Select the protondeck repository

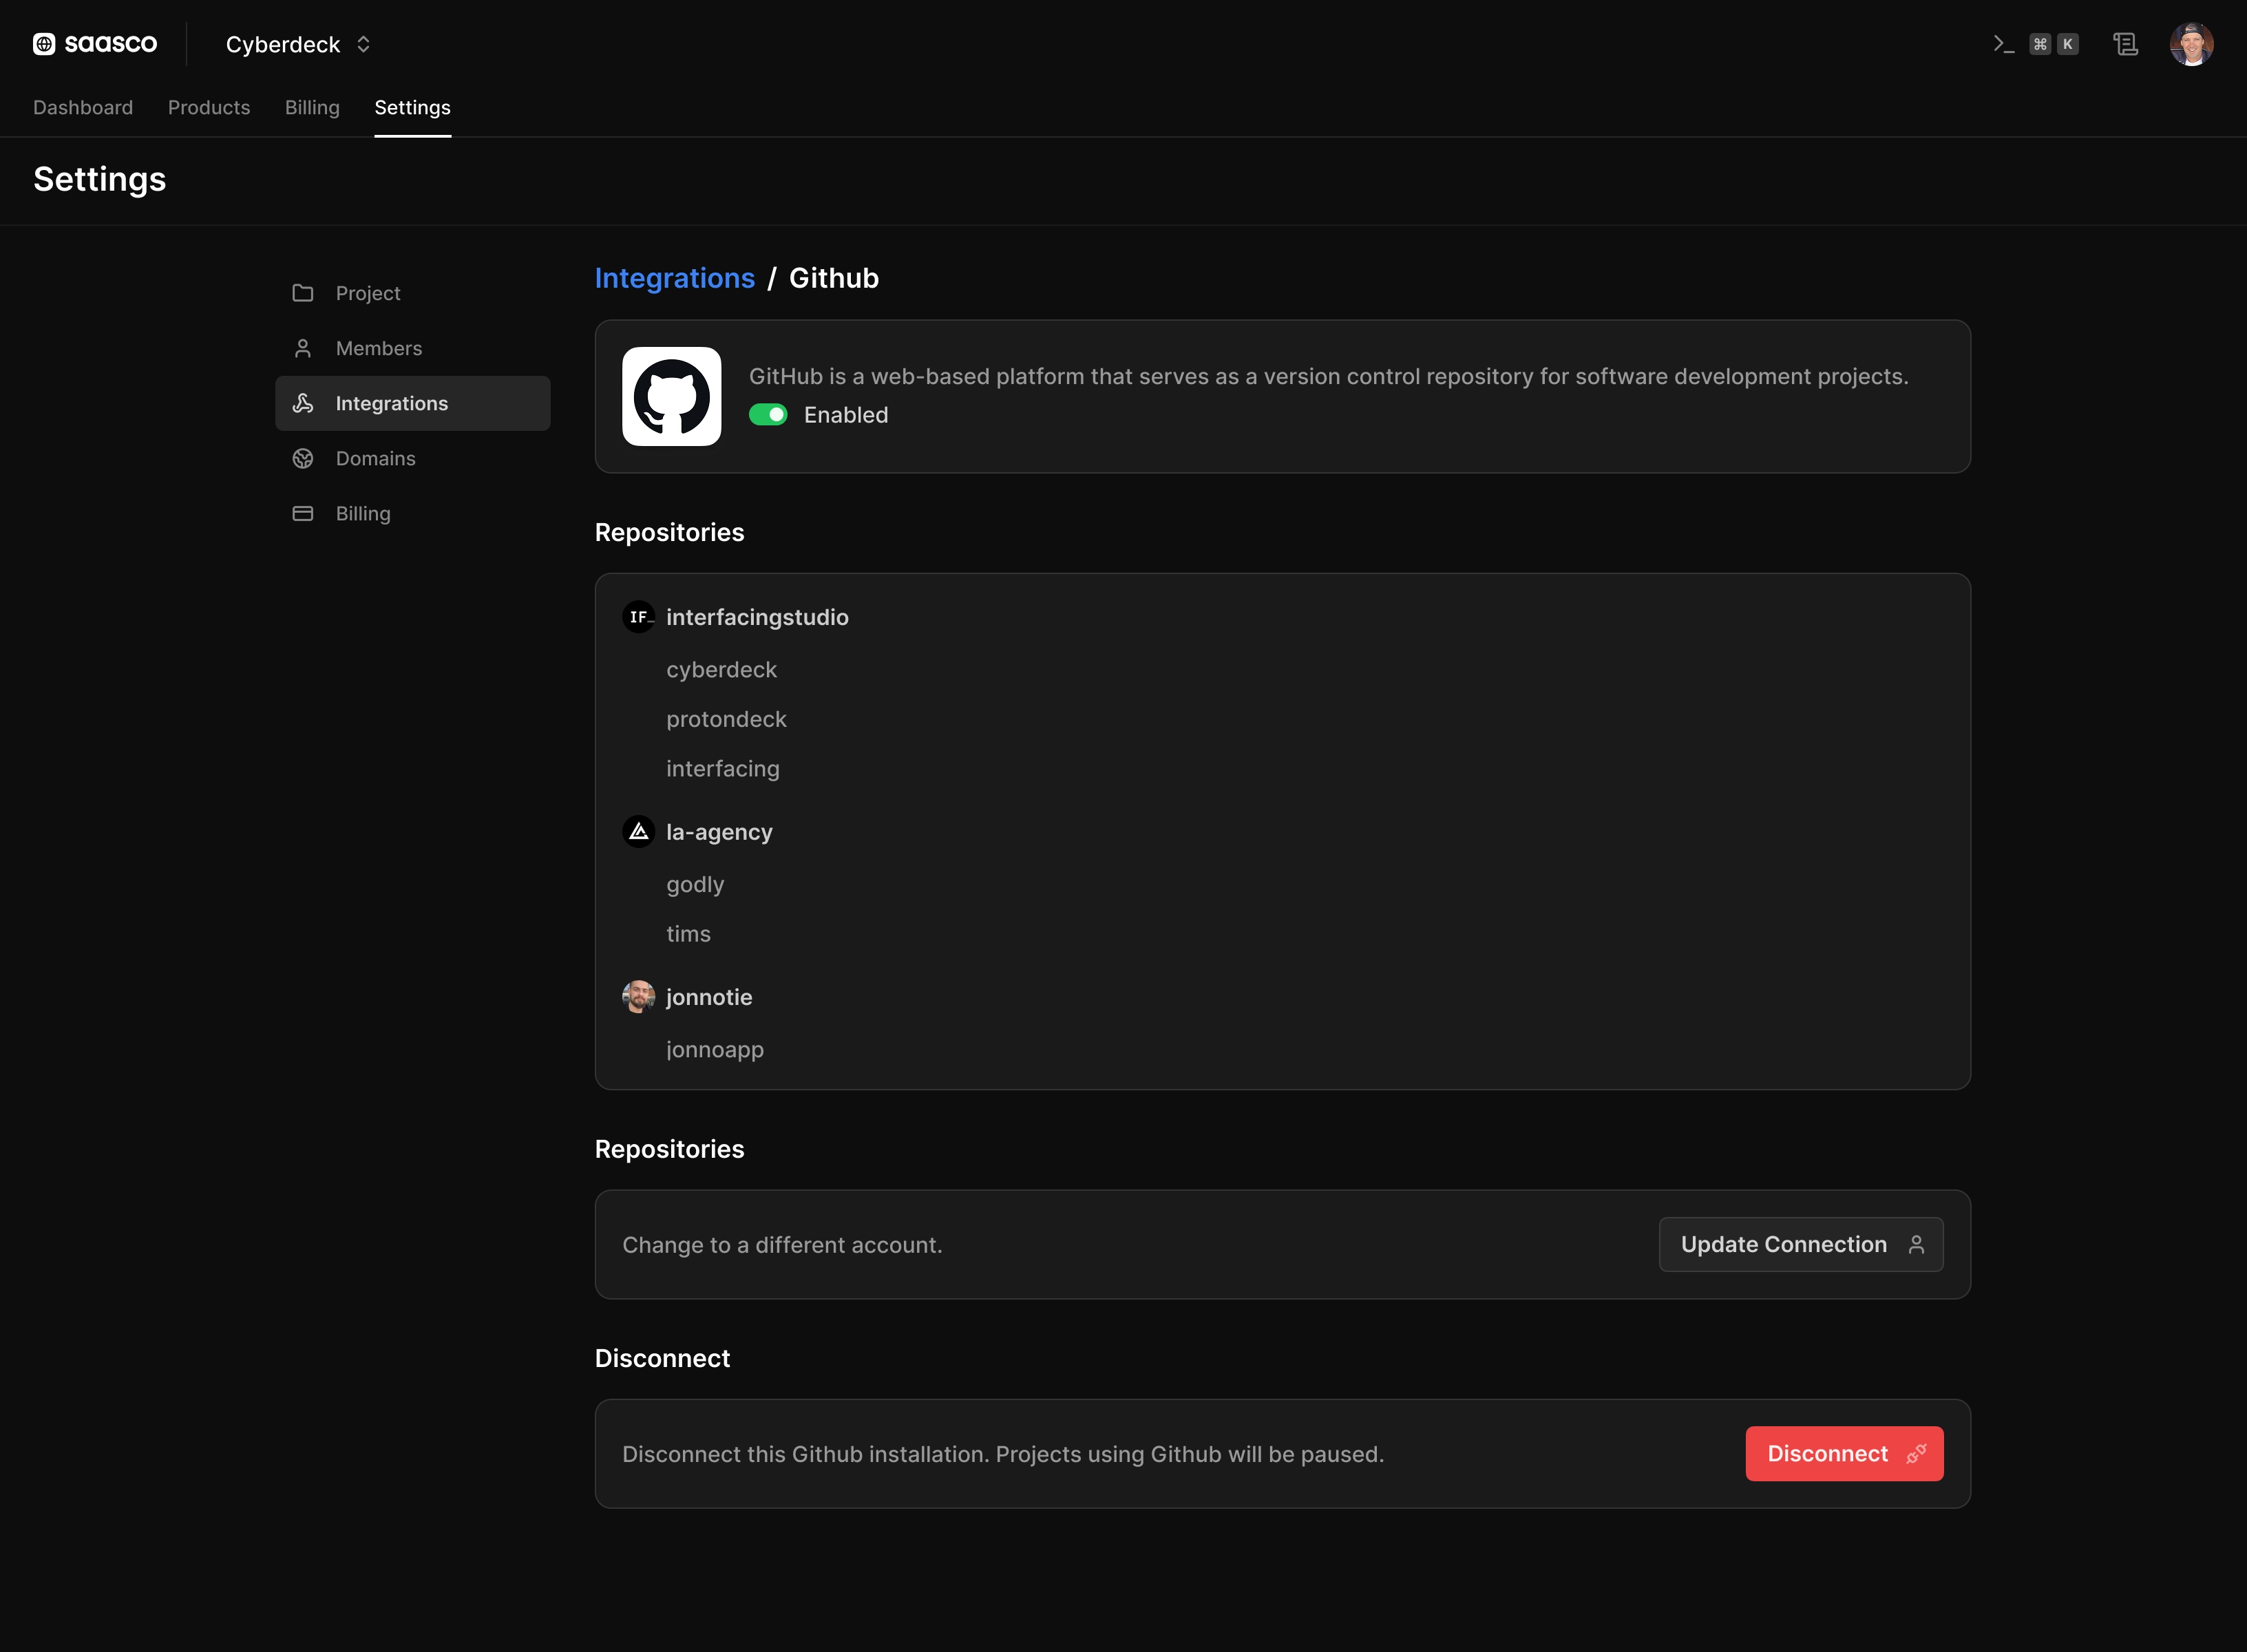click(x=726, y=719)
